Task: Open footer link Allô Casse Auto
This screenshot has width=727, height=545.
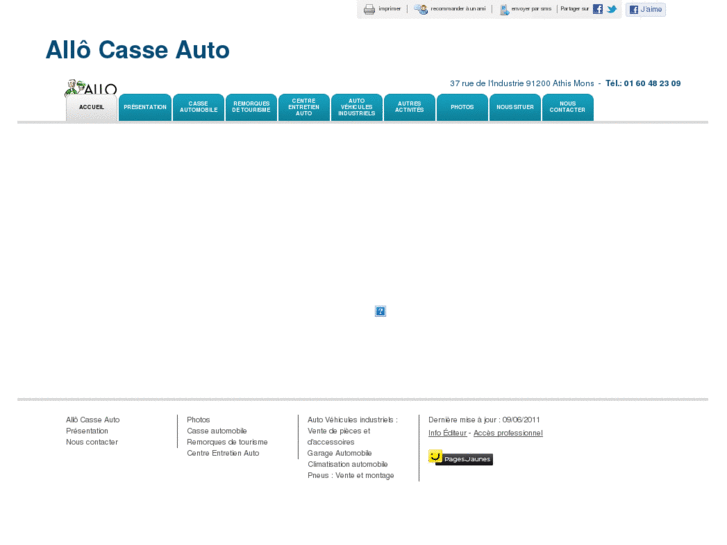Action: [x=93, y=420]
